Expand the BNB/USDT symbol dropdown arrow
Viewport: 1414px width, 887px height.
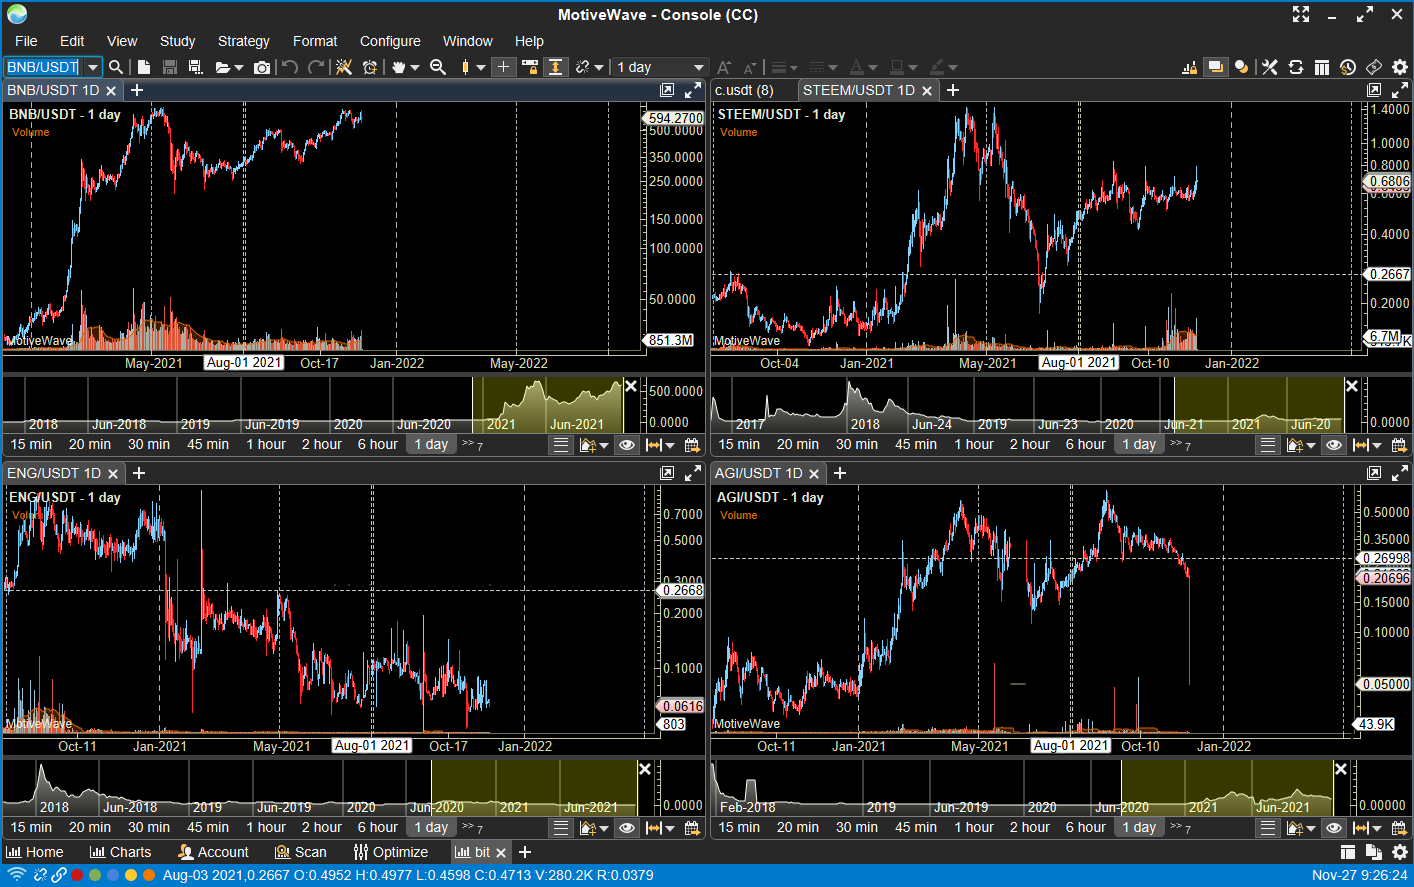(92, 67)
